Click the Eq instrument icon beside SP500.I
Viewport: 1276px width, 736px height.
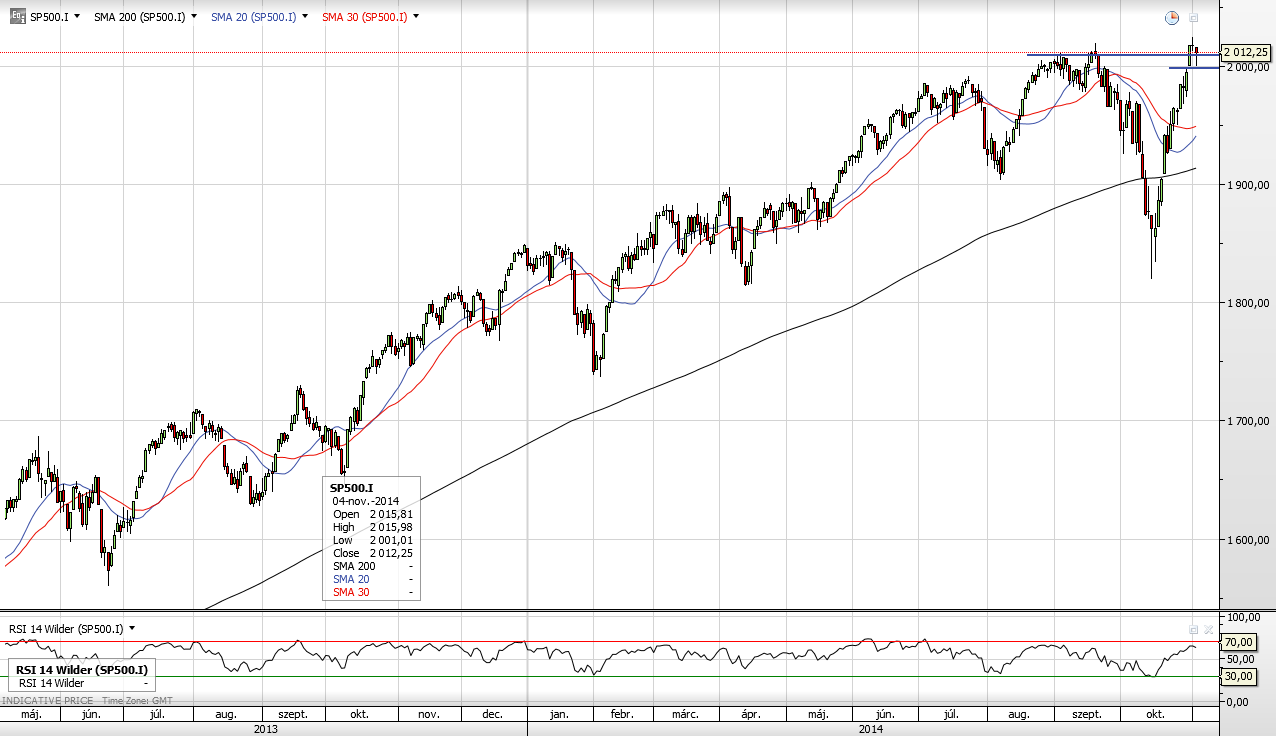point(17,16)
